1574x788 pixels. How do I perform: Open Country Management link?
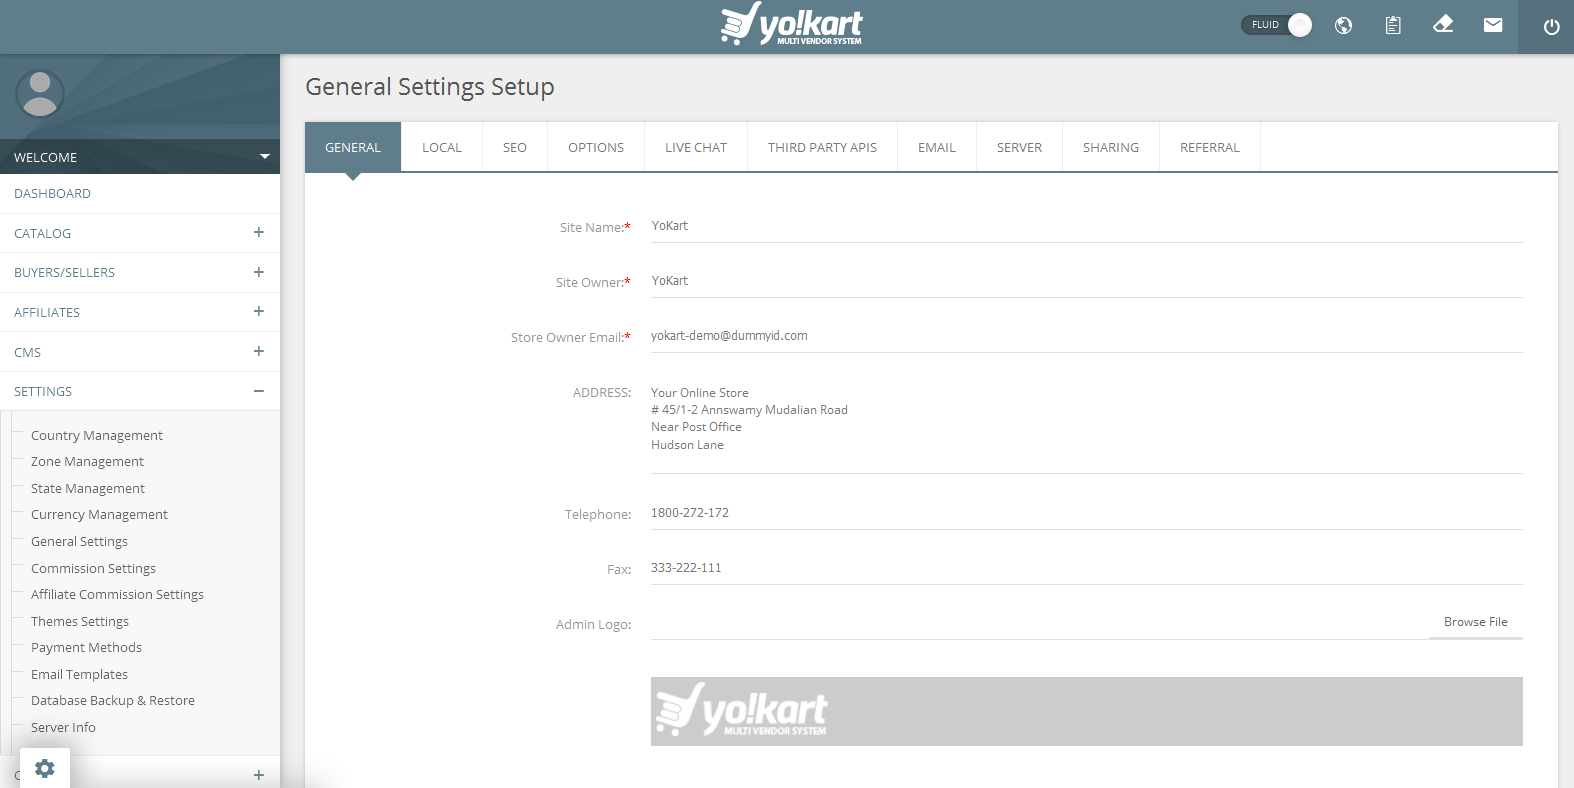point(97,435)
